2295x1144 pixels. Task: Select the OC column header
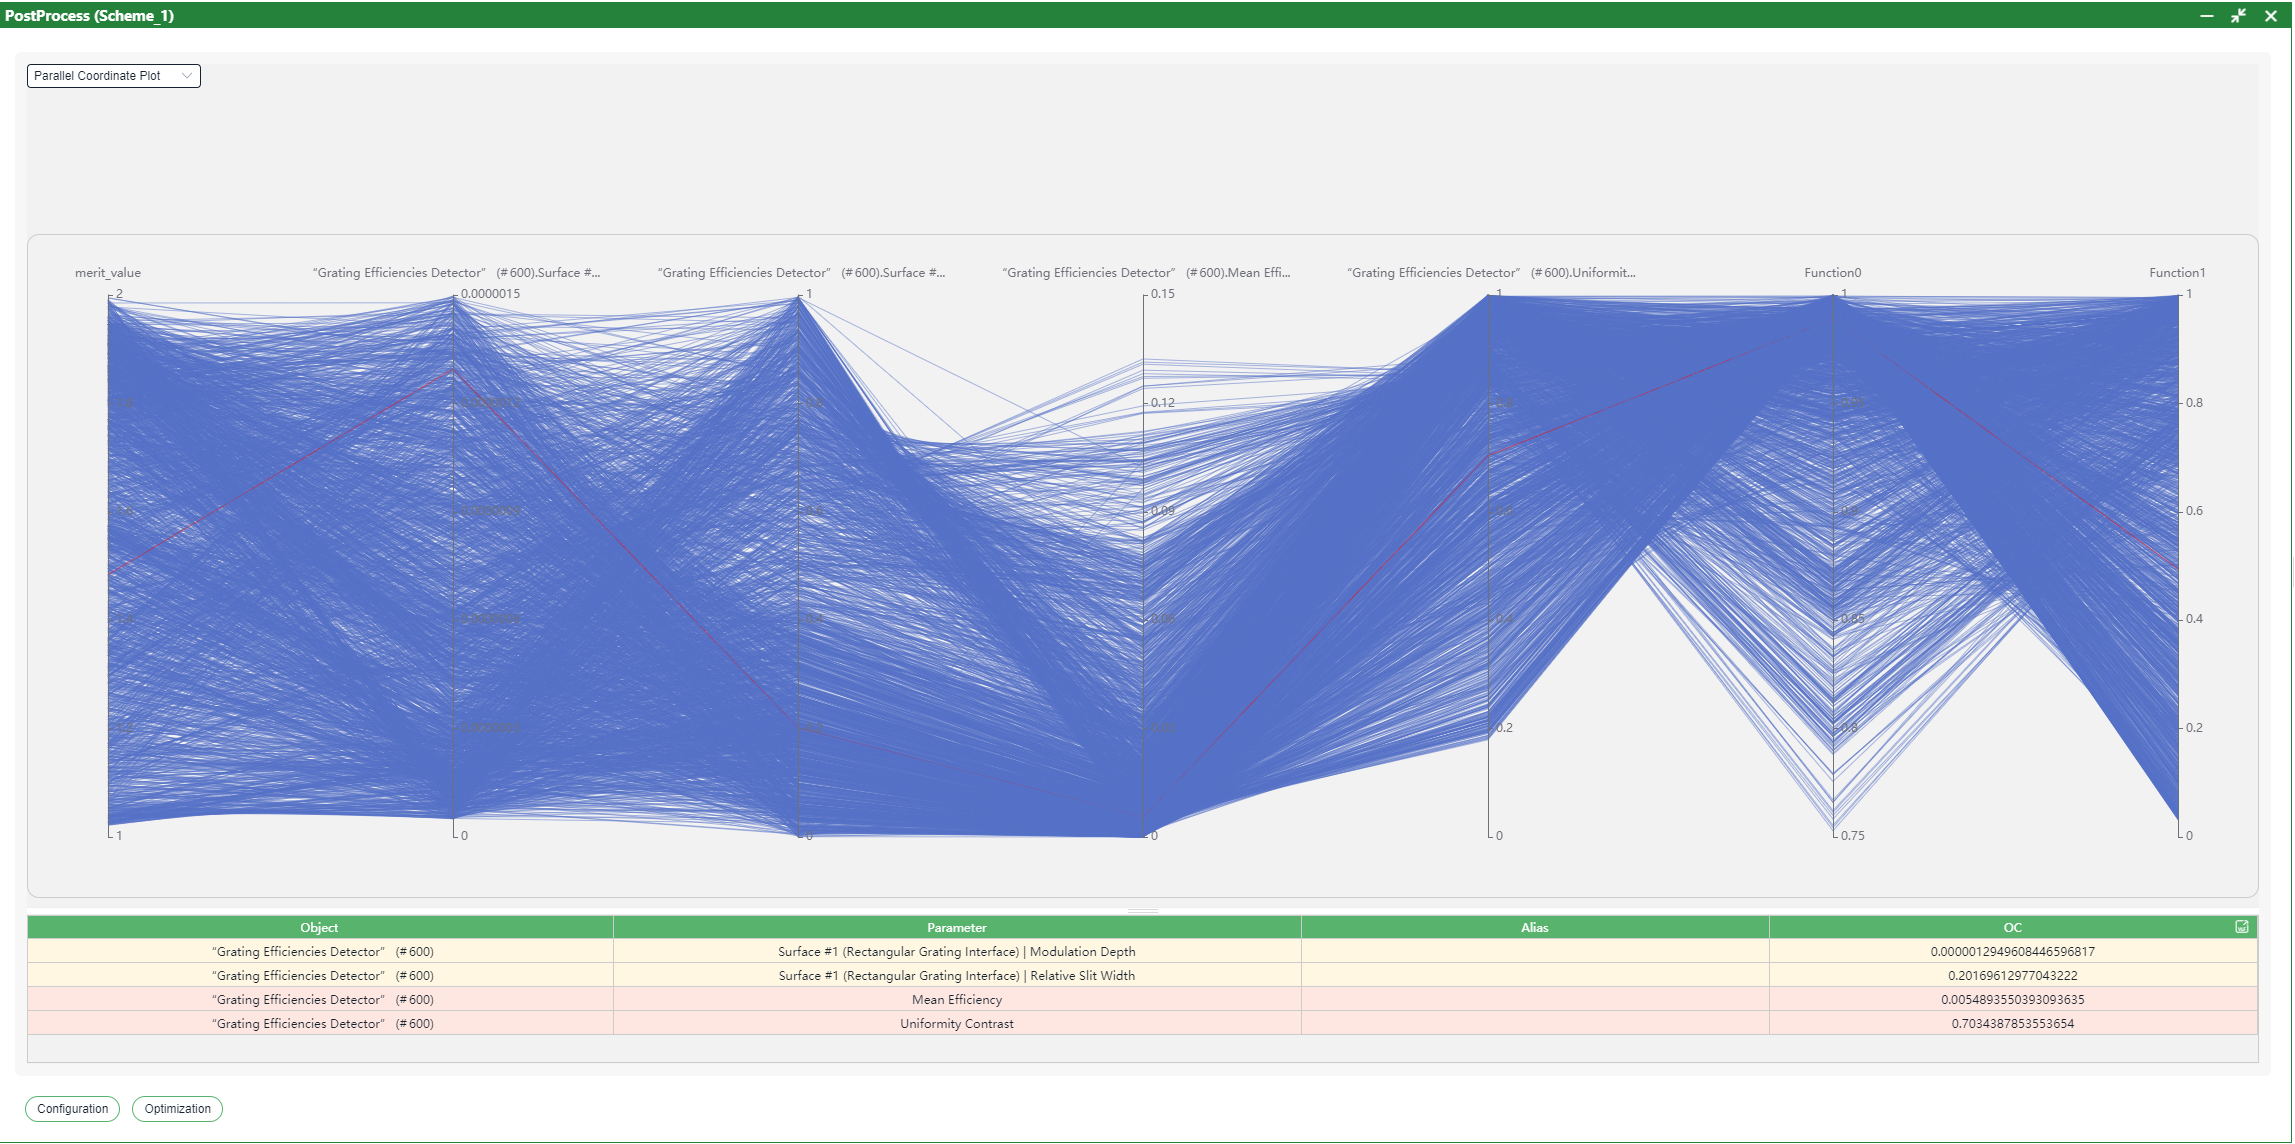coord(2012,928)
